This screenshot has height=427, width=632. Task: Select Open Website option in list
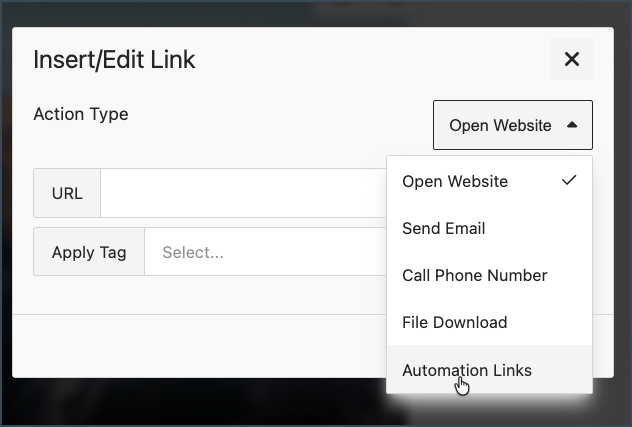[x=489, y=181]
